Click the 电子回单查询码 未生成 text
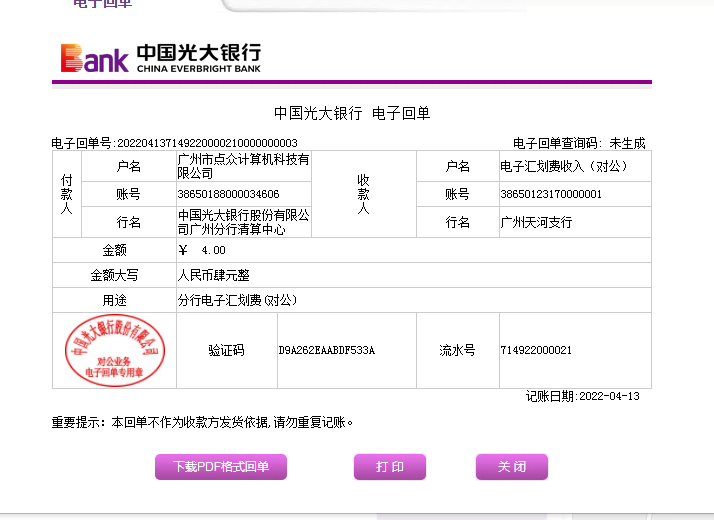The image size is (714, 520). click(579, 143)
